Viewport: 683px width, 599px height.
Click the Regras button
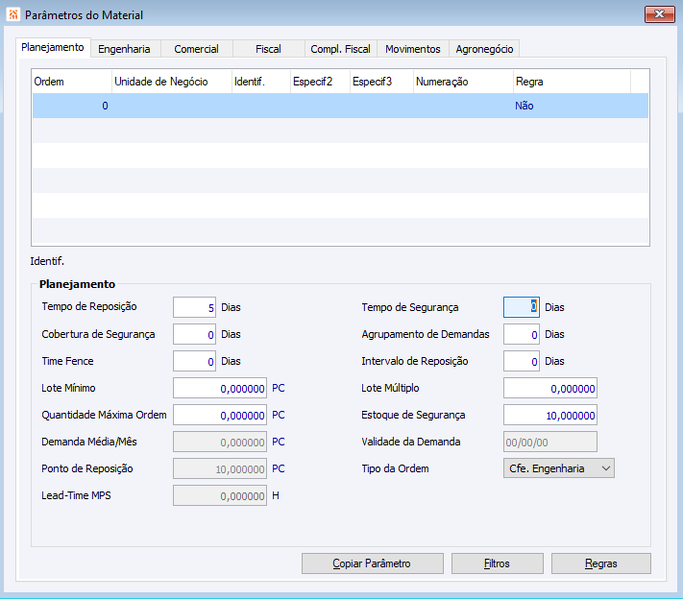tap(601, 563)
